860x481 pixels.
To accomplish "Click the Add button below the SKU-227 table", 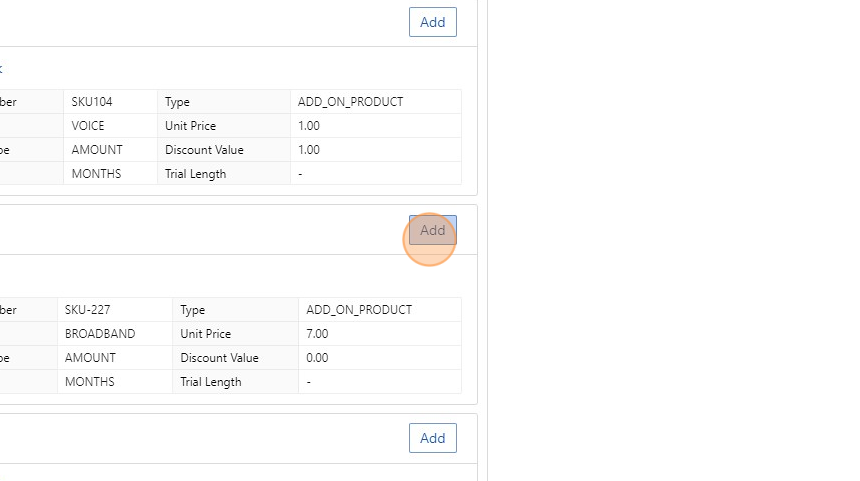I will click(x=432, y=438).
